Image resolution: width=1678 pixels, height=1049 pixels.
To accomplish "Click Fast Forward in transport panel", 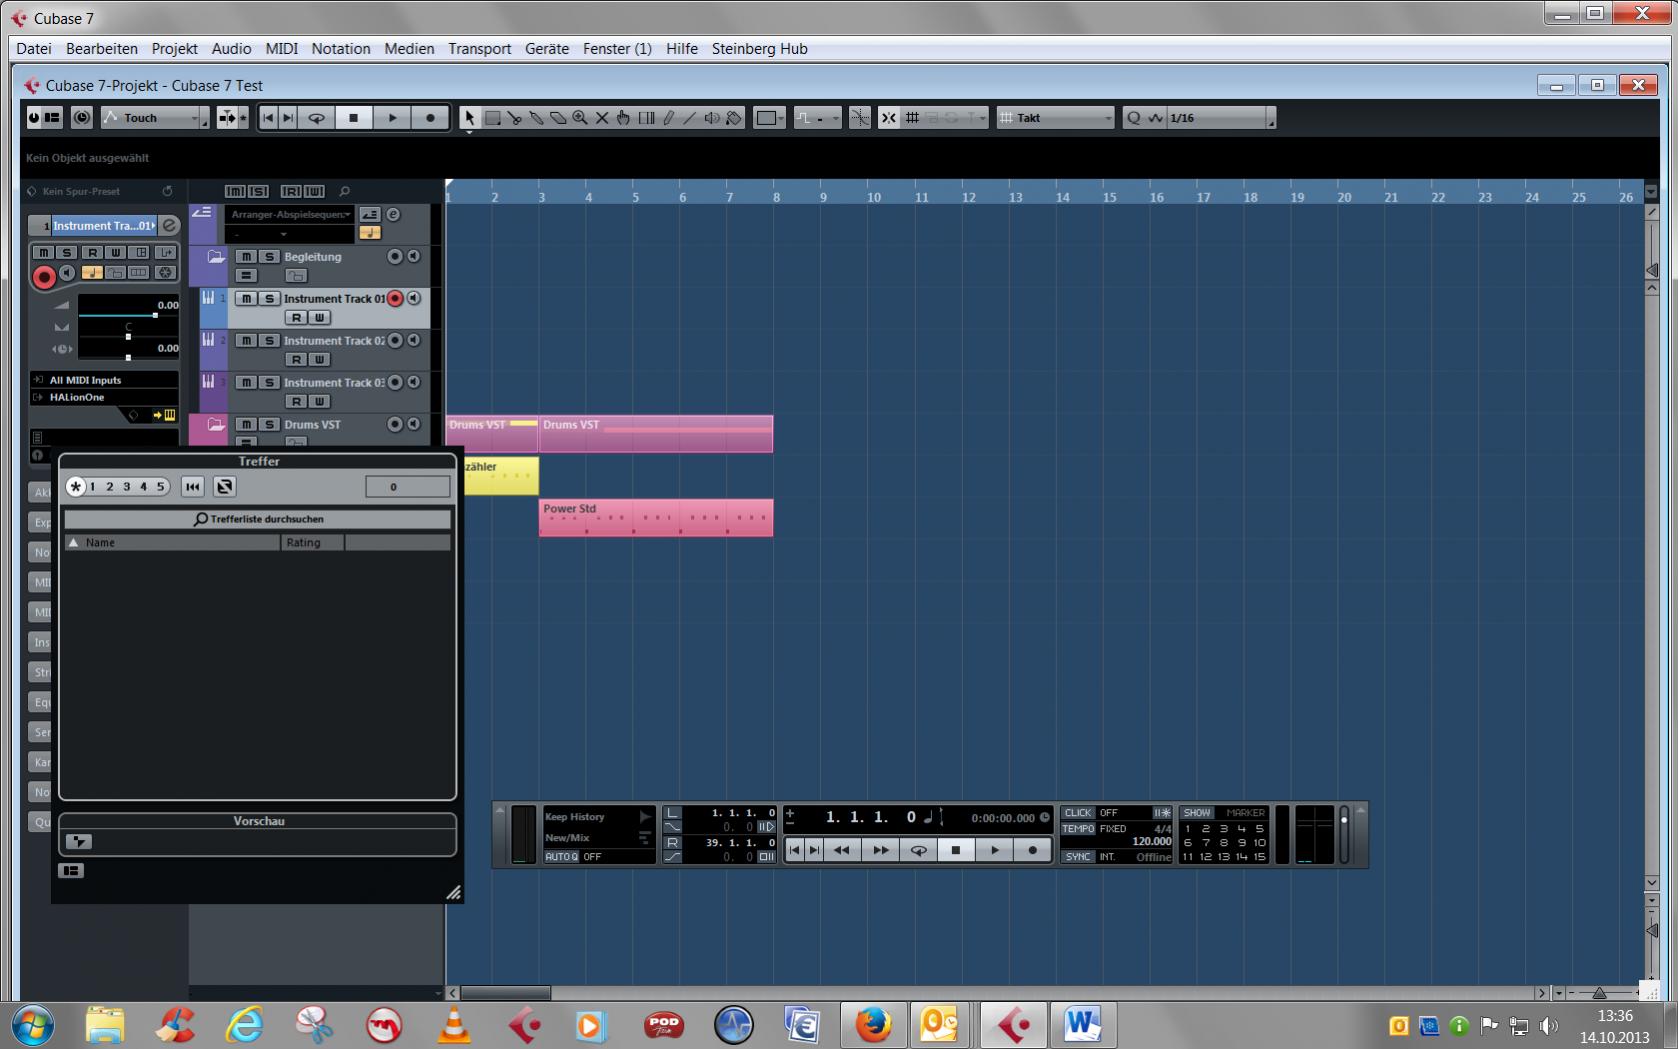I will pyautogui.click(x=880, y=850).
